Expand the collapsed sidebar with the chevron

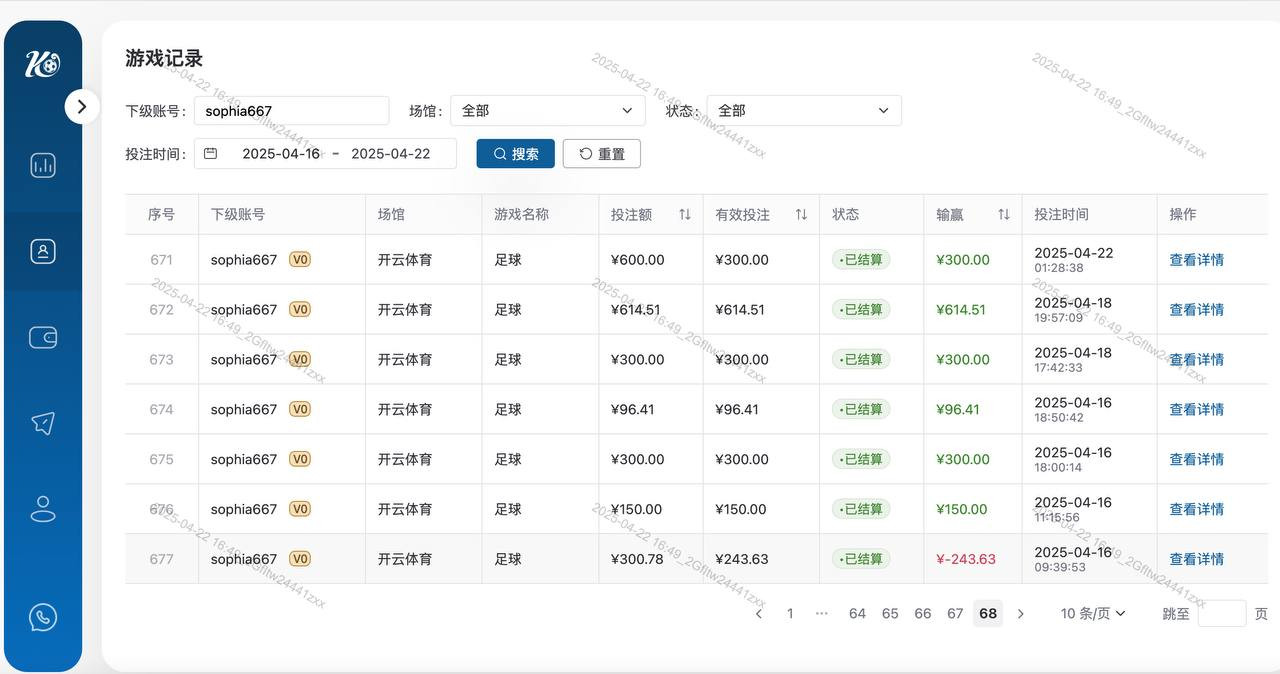click(83, 106)
